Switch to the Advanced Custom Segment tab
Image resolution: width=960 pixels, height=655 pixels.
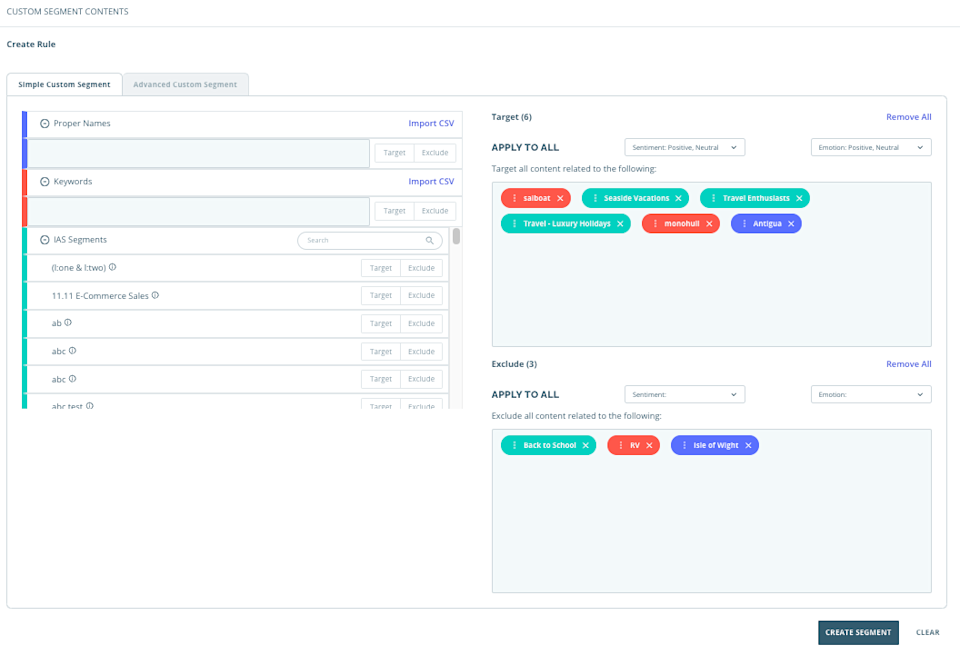coord(185,84)
